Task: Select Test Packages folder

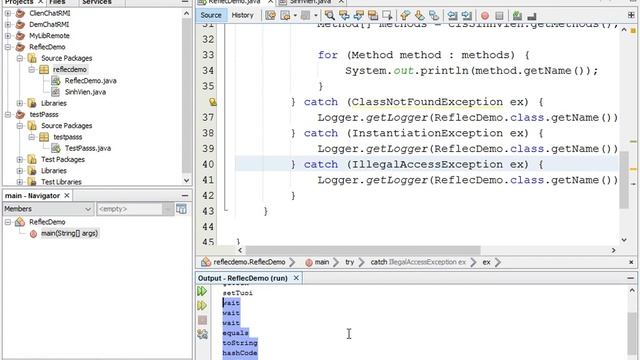Action: tap(63, 160)
